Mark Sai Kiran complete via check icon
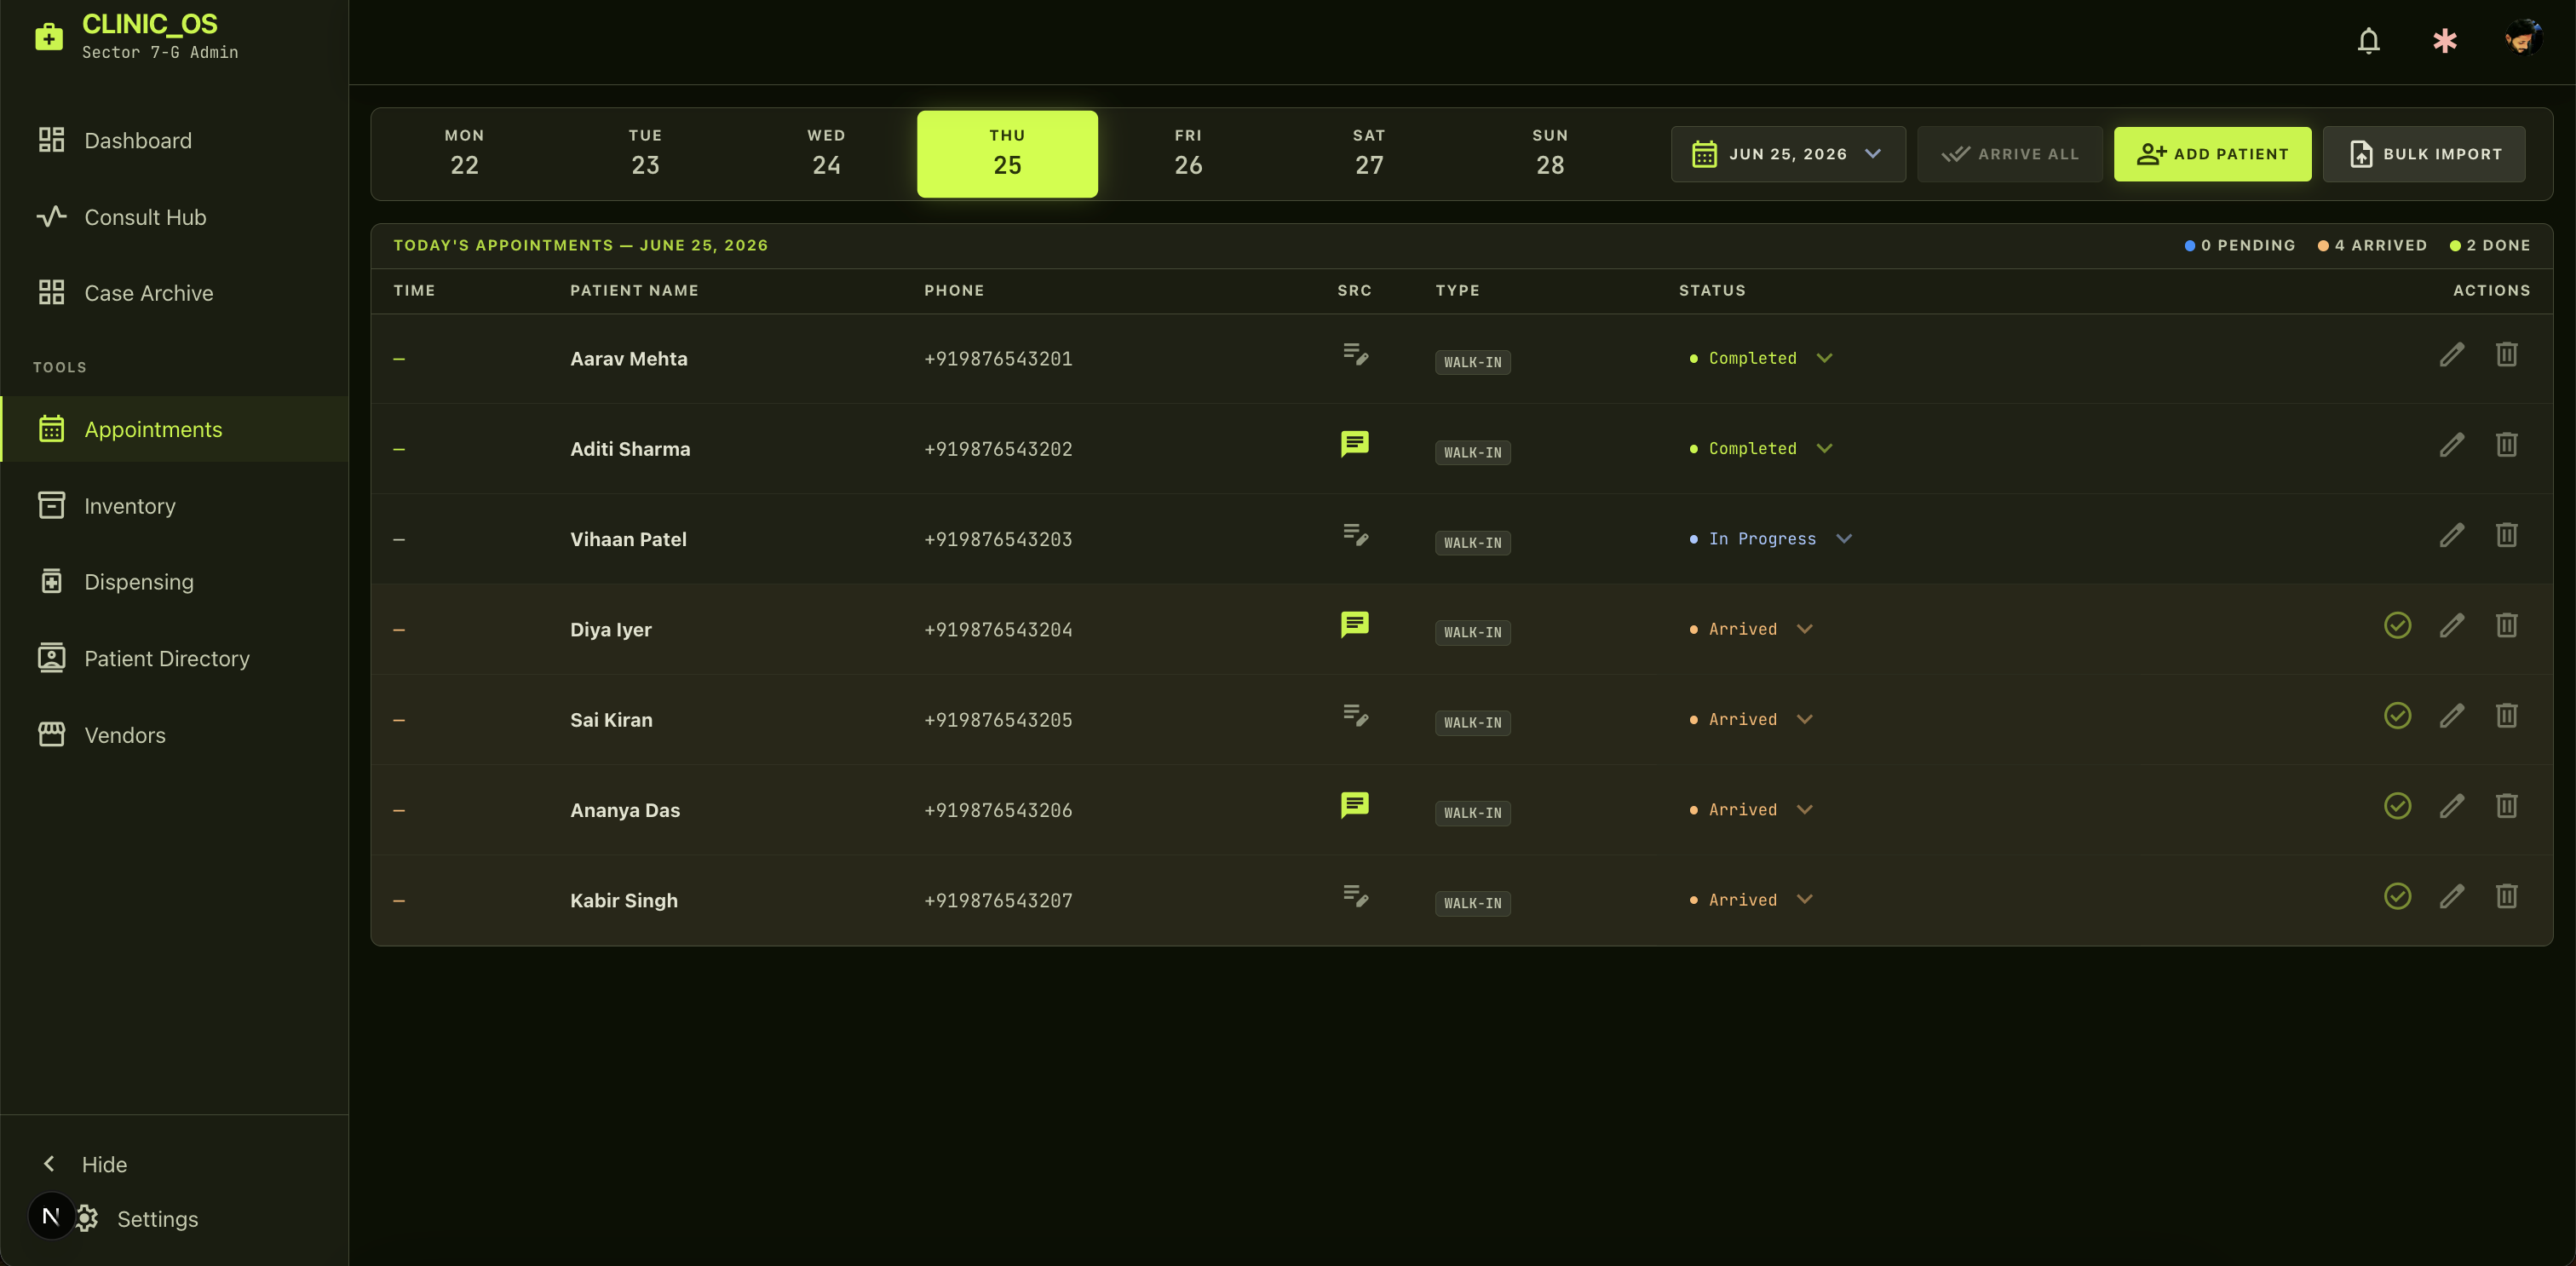The width and height of the screenshot is (2576, 1266). (2397, 716)
